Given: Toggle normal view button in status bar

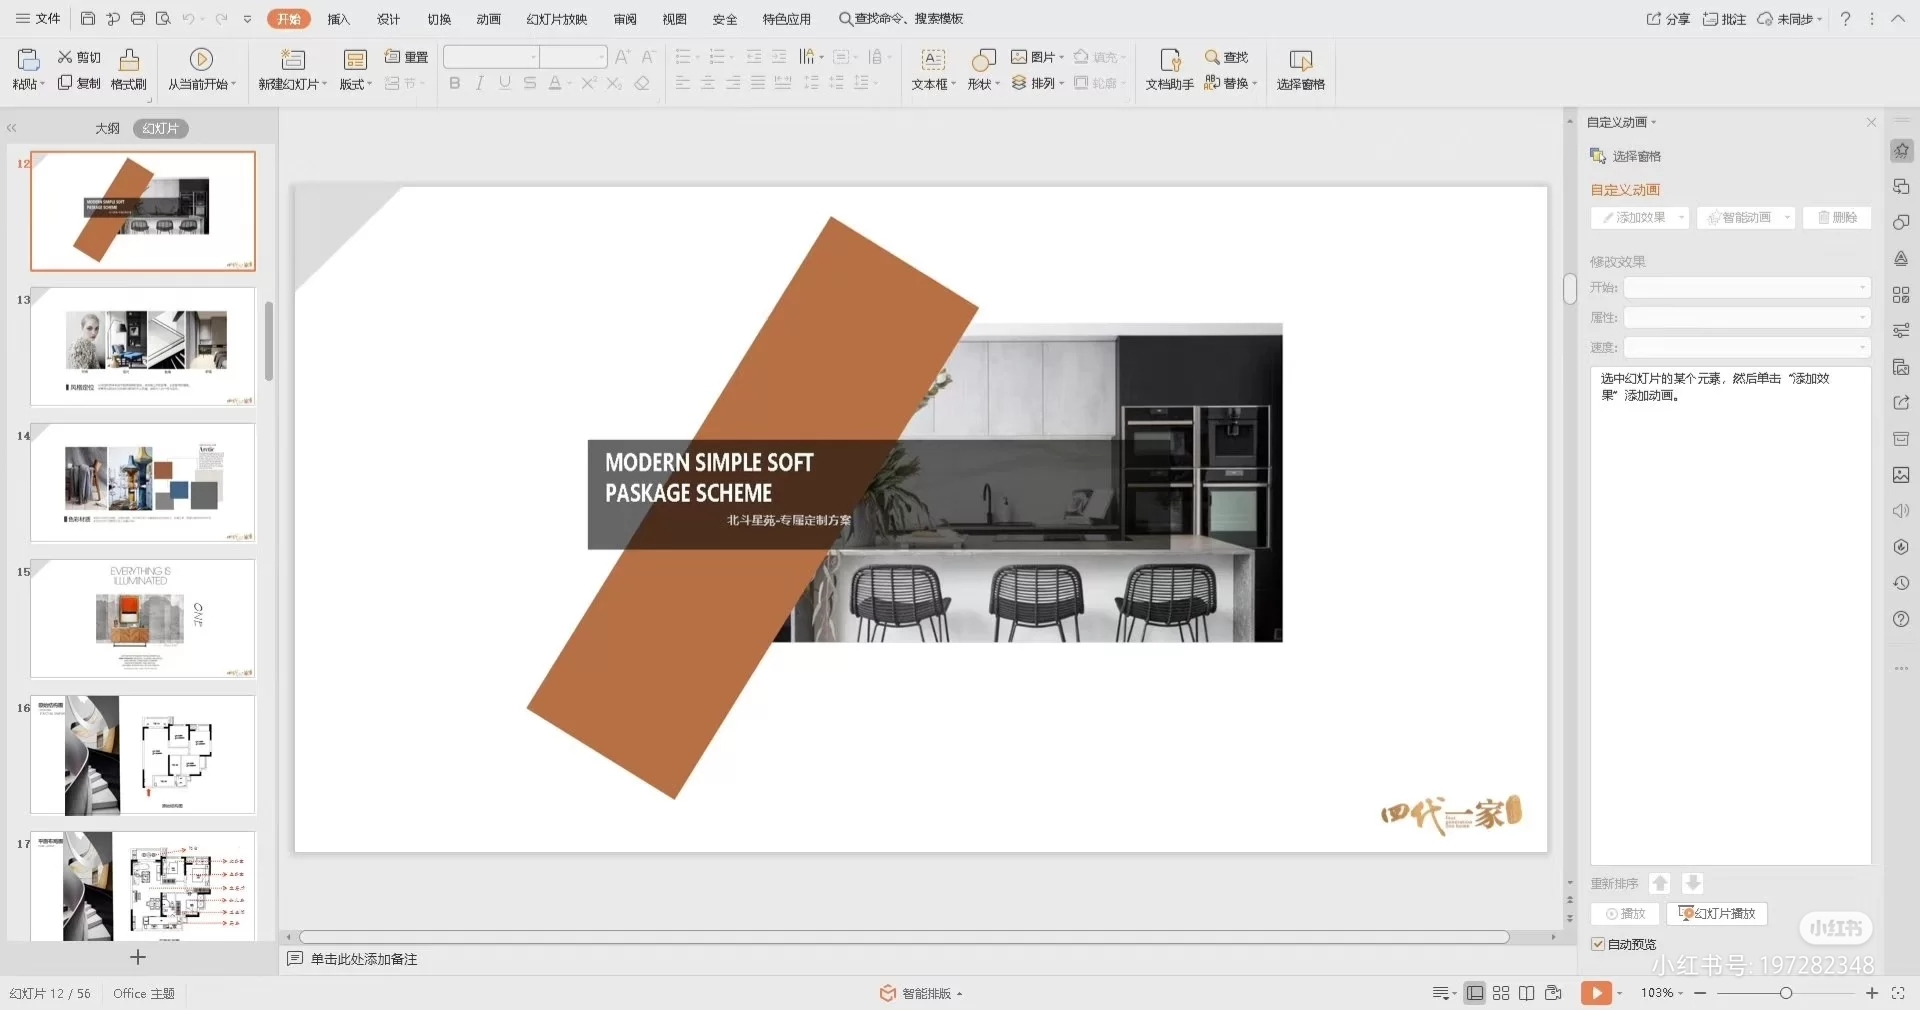Looking at the screenshot, I should pos(1475,993).
